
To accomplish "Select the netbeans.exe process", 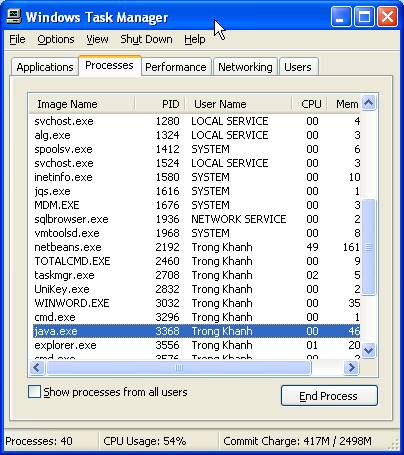I will click(197, 247).
